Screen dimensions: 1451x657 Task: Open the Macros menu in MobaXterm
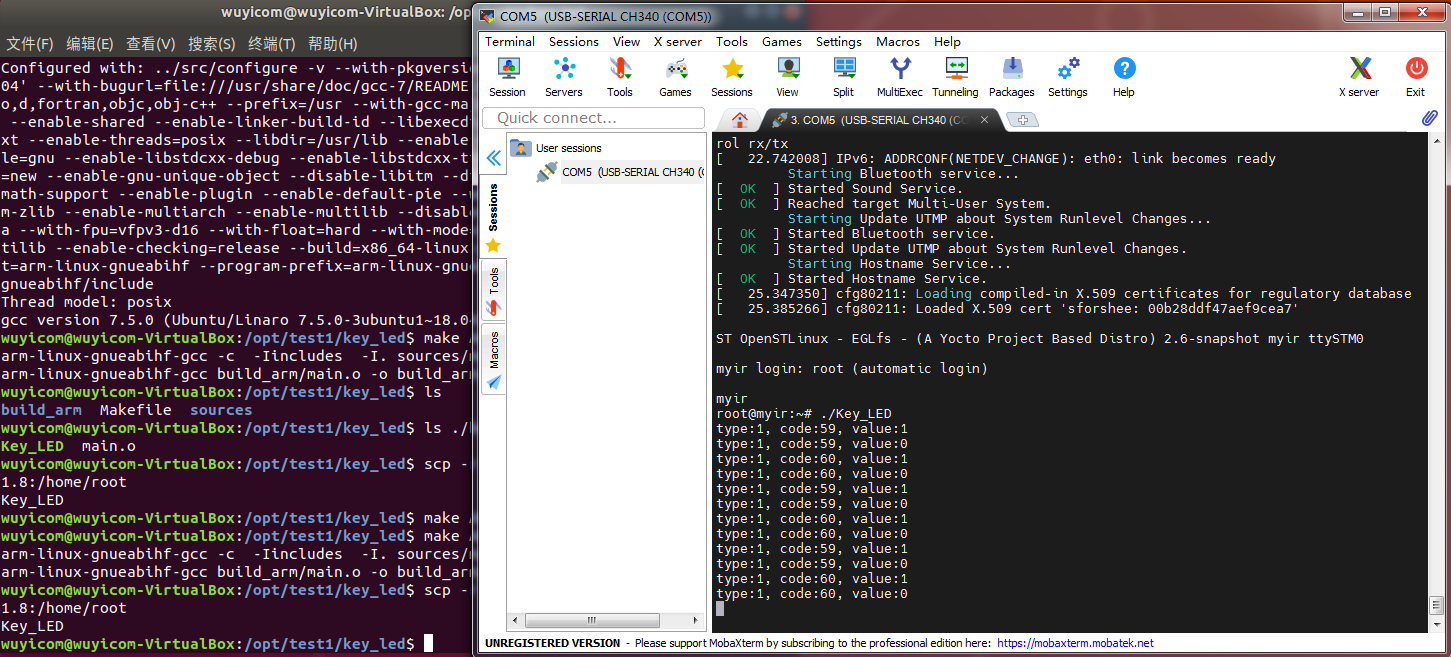point(898,41)
